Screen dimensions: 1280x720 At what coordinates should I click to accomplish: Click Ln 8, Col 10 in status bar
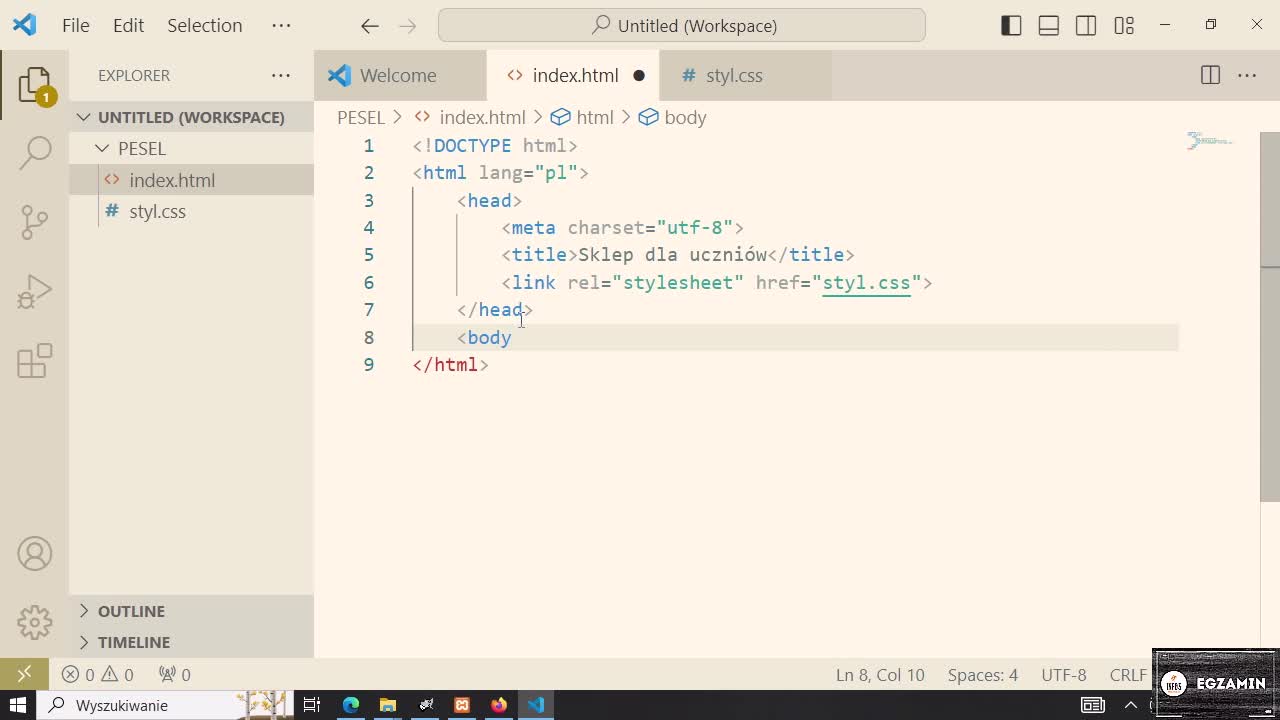coord(880,675)
